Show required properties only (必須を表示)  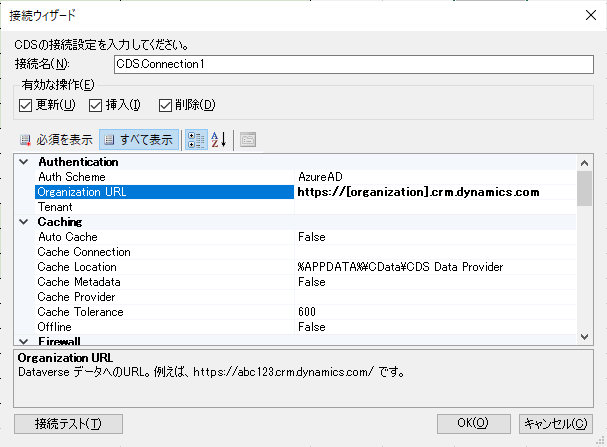tap(57, 140)
